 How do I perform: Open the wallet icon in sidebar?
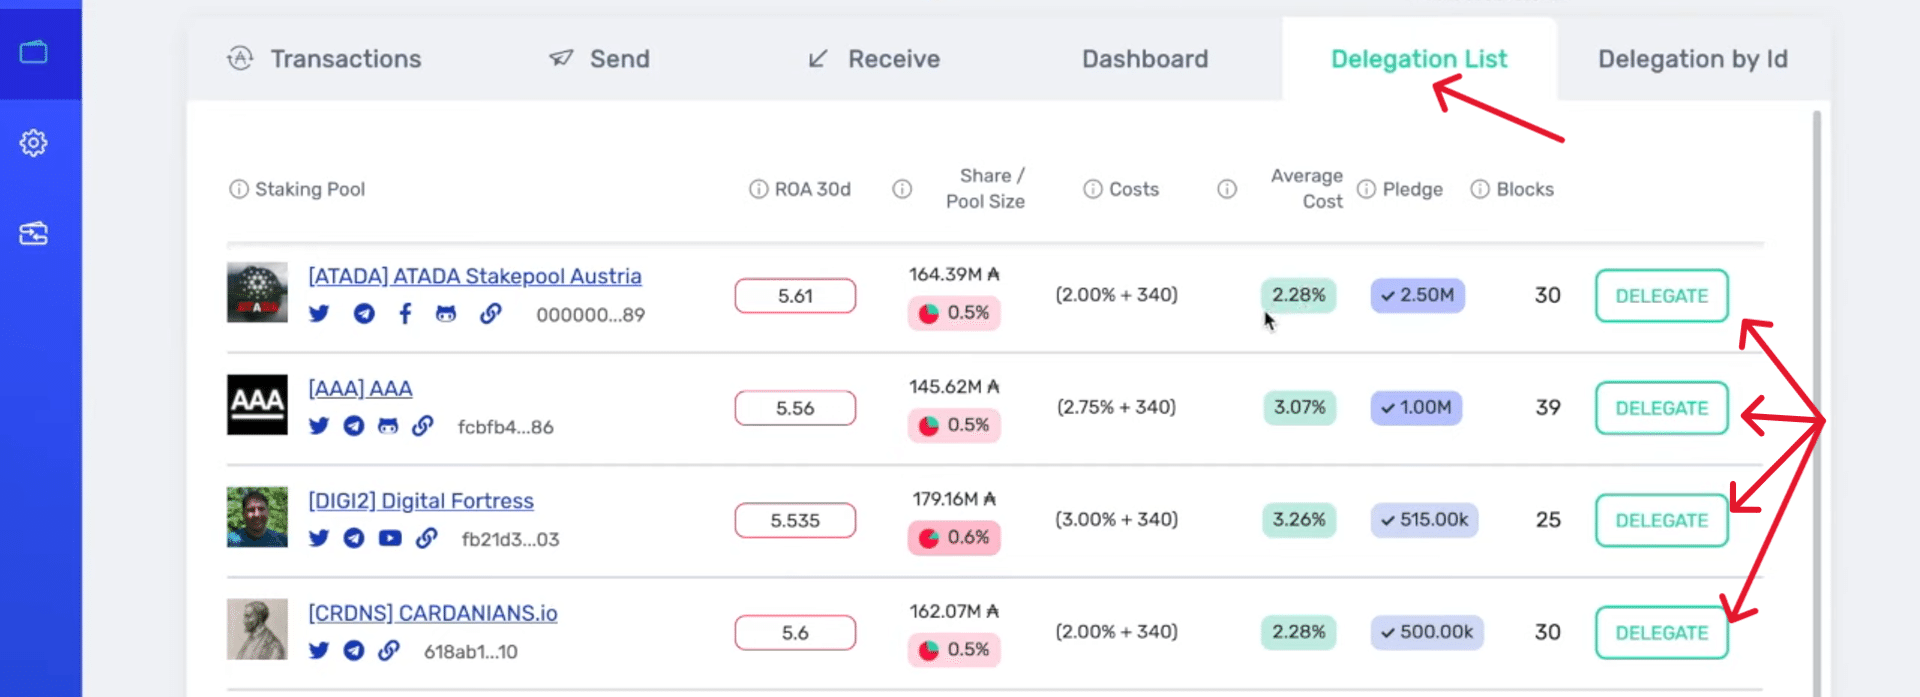pos(34,52)
